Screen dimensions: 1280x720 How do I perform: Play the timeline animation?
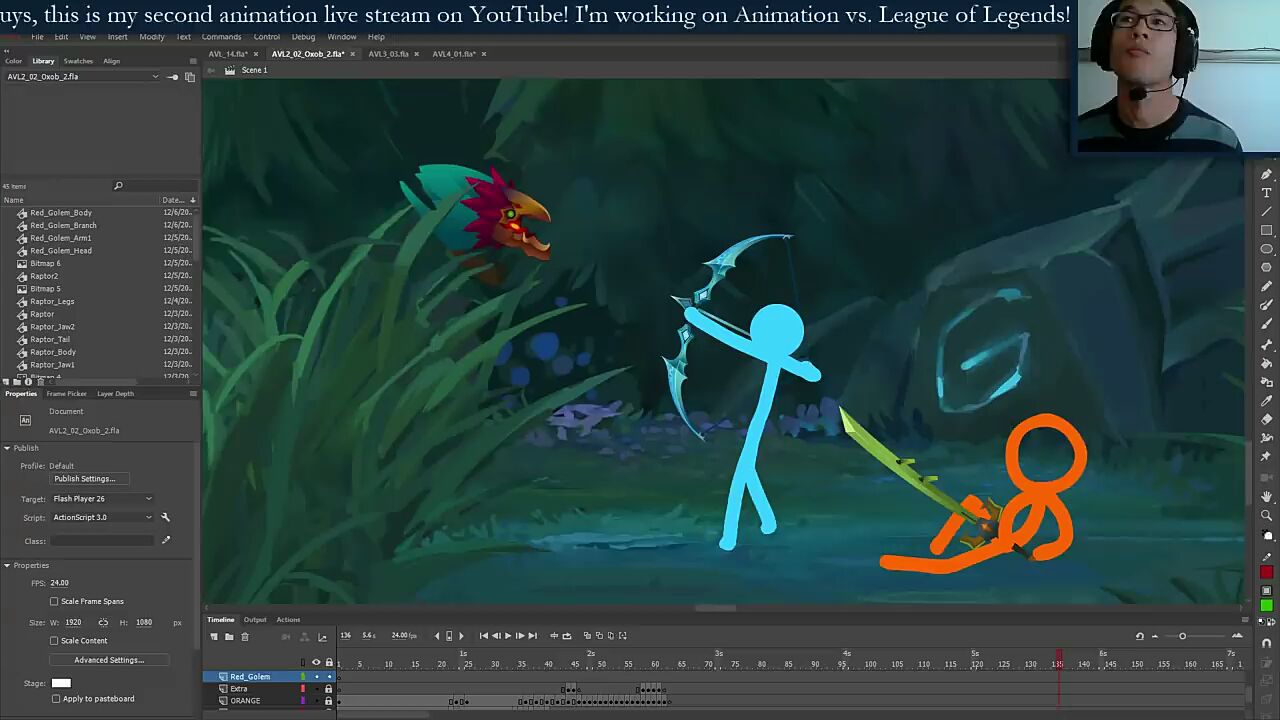point(508,635)
